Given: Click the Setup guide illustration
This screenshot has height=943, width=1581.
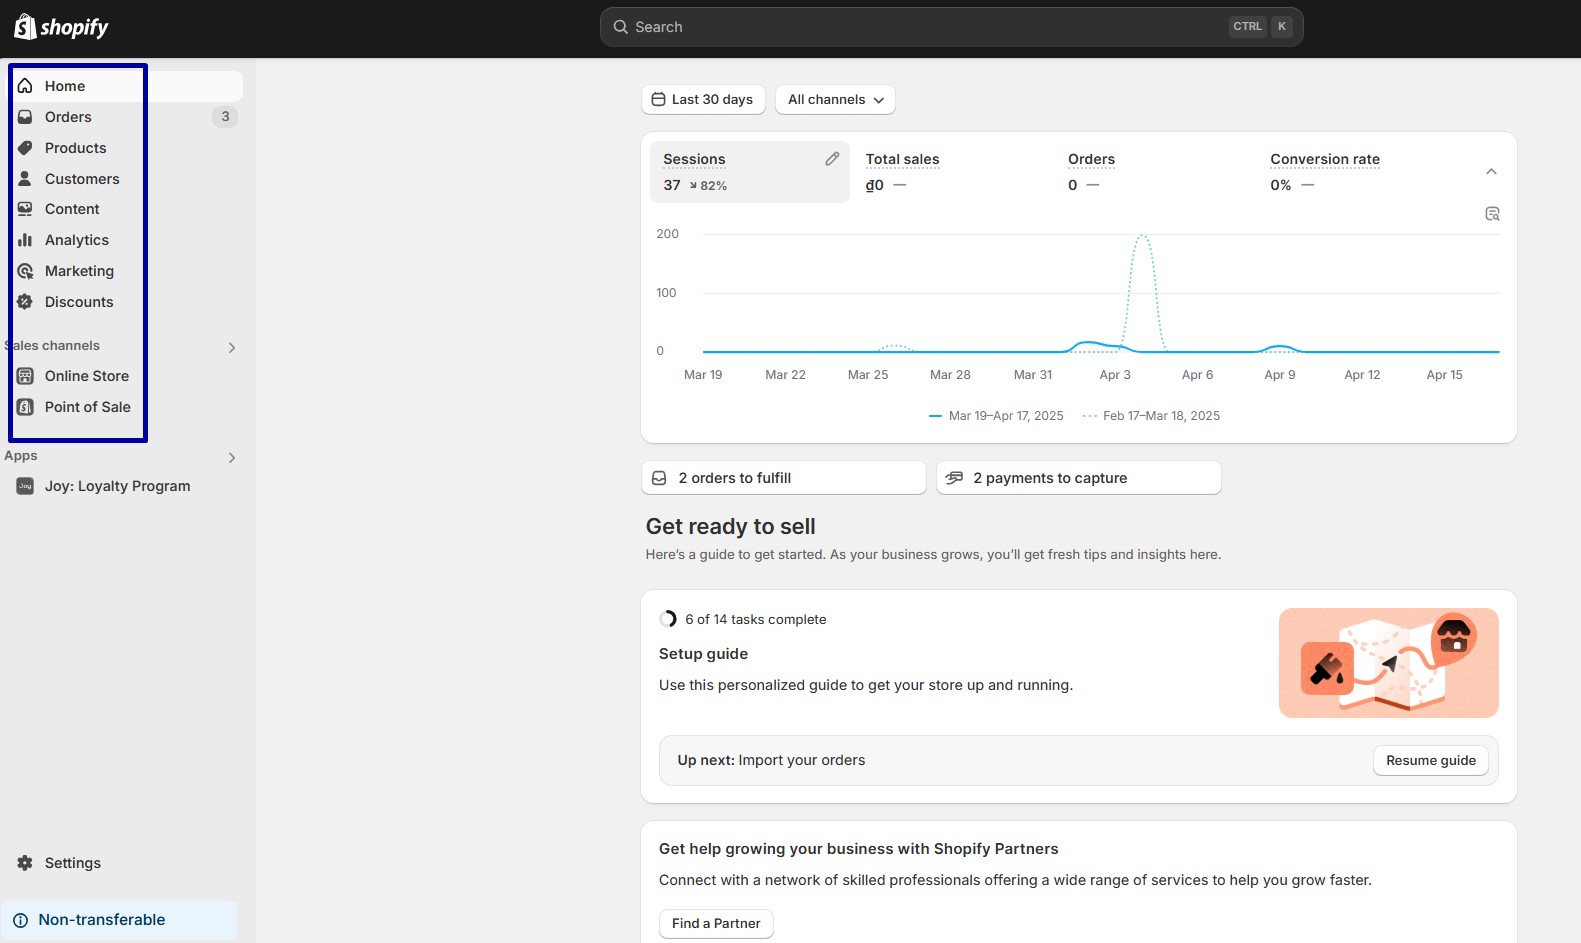Looking at the screenshot, I should click(1388, 663).
